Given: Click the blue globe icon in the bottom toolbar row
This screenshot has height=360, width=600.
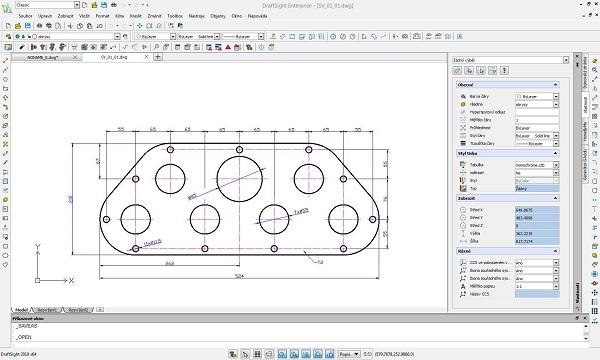Looking at the screenshot, I should tap(261, 47).
